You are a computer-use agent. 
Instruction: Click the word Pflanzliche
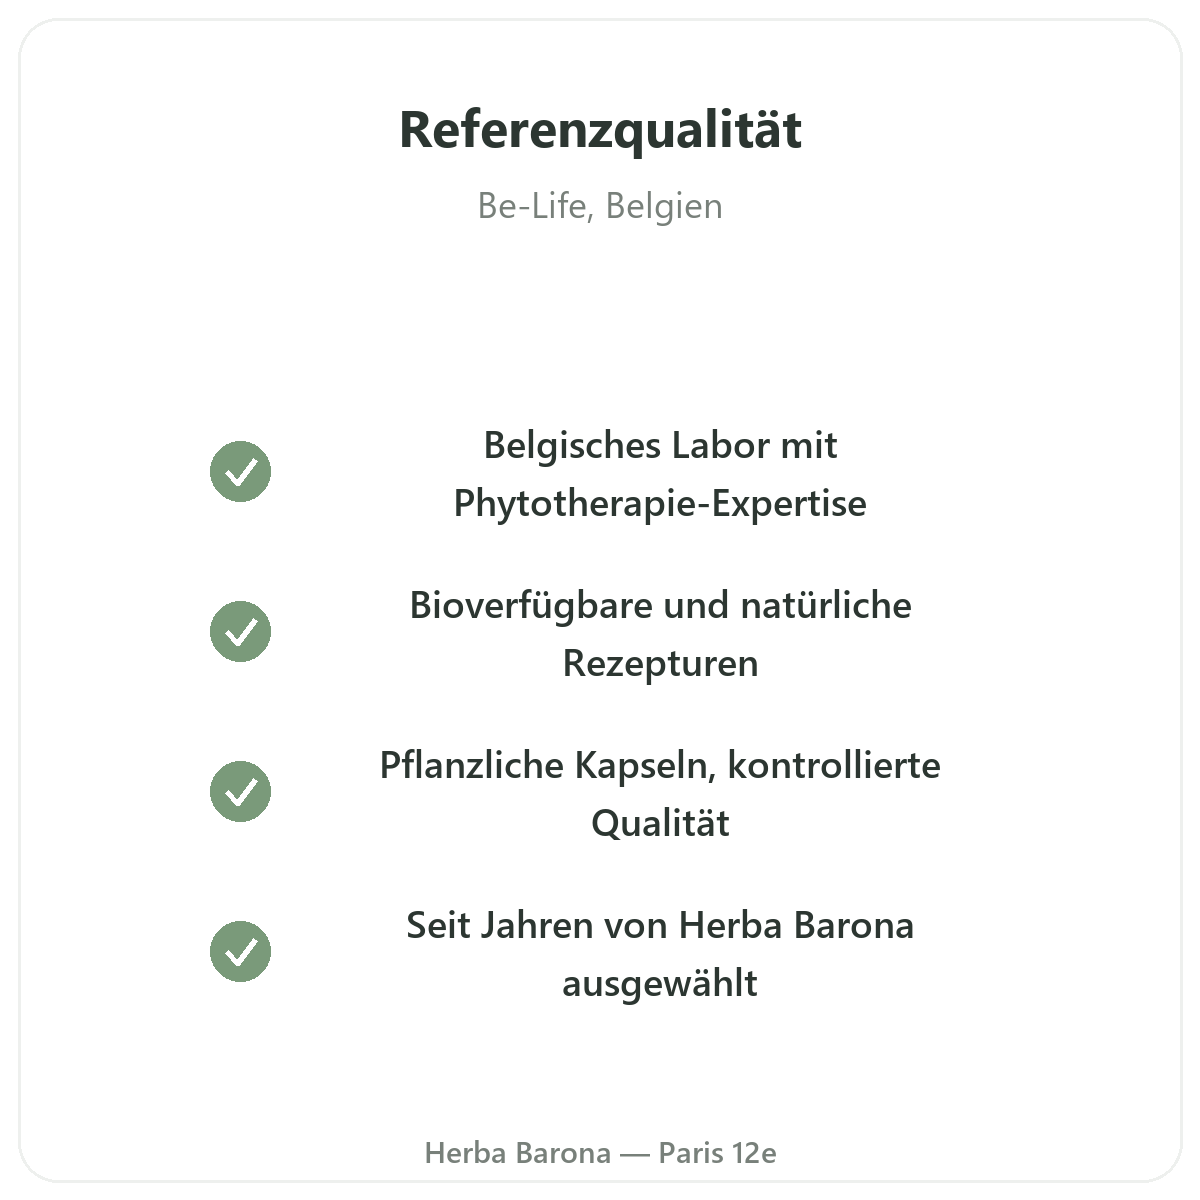click(x=472, y=765)
